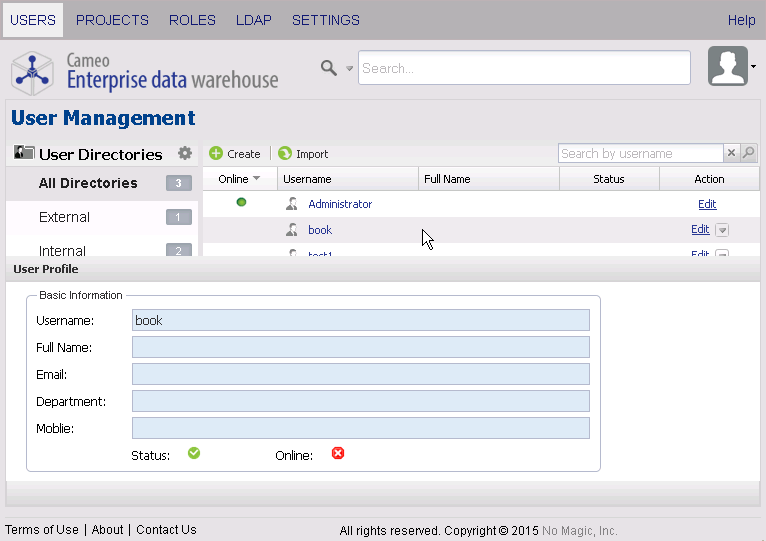The height and width of the screenshot is (541, 766).
Task: Open dropdown arrow next to book's Edit
Action: pyautogui.click(x=723, y=230)
